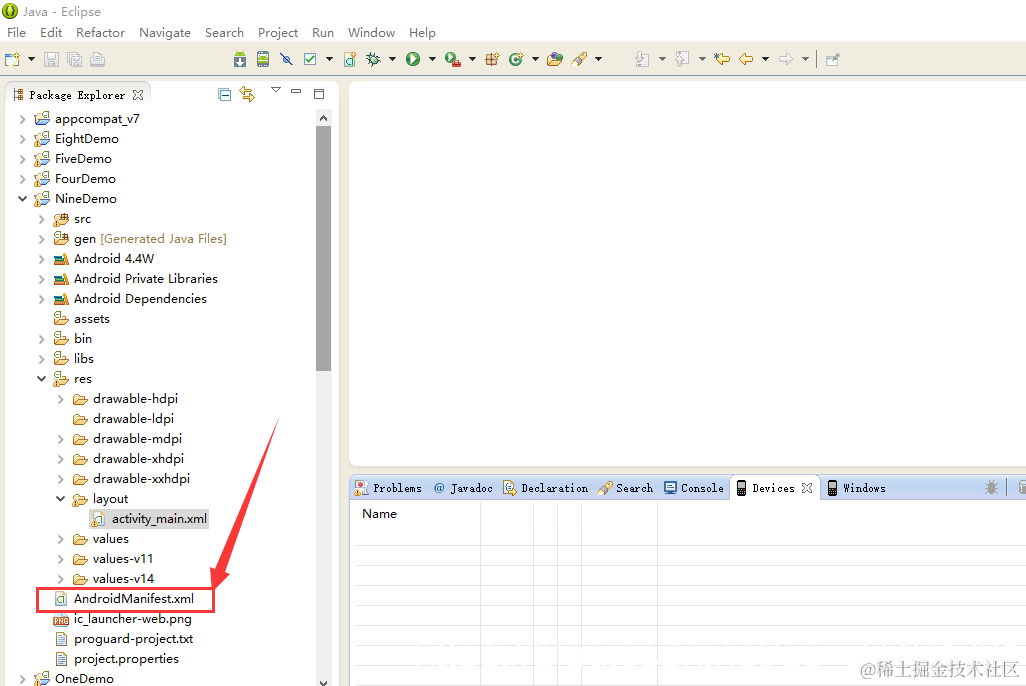
Task: Click scroll up arrow in Package Explorer
Action: tap(323, 118)
